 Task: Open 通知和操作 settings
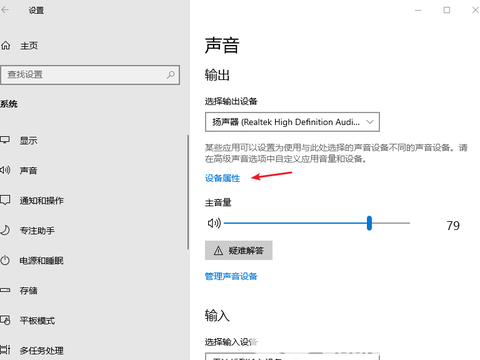41,200
